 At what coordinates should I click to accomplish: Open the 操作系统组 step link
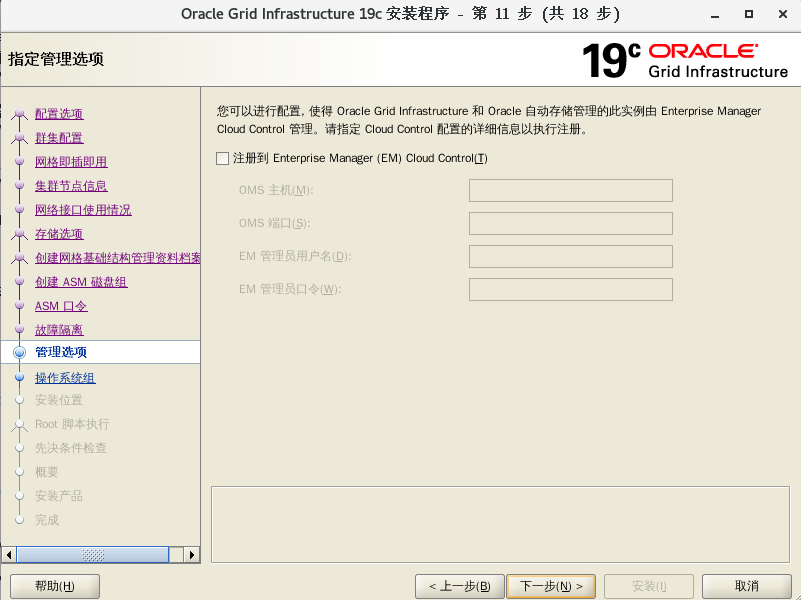(x=65, y=378)
